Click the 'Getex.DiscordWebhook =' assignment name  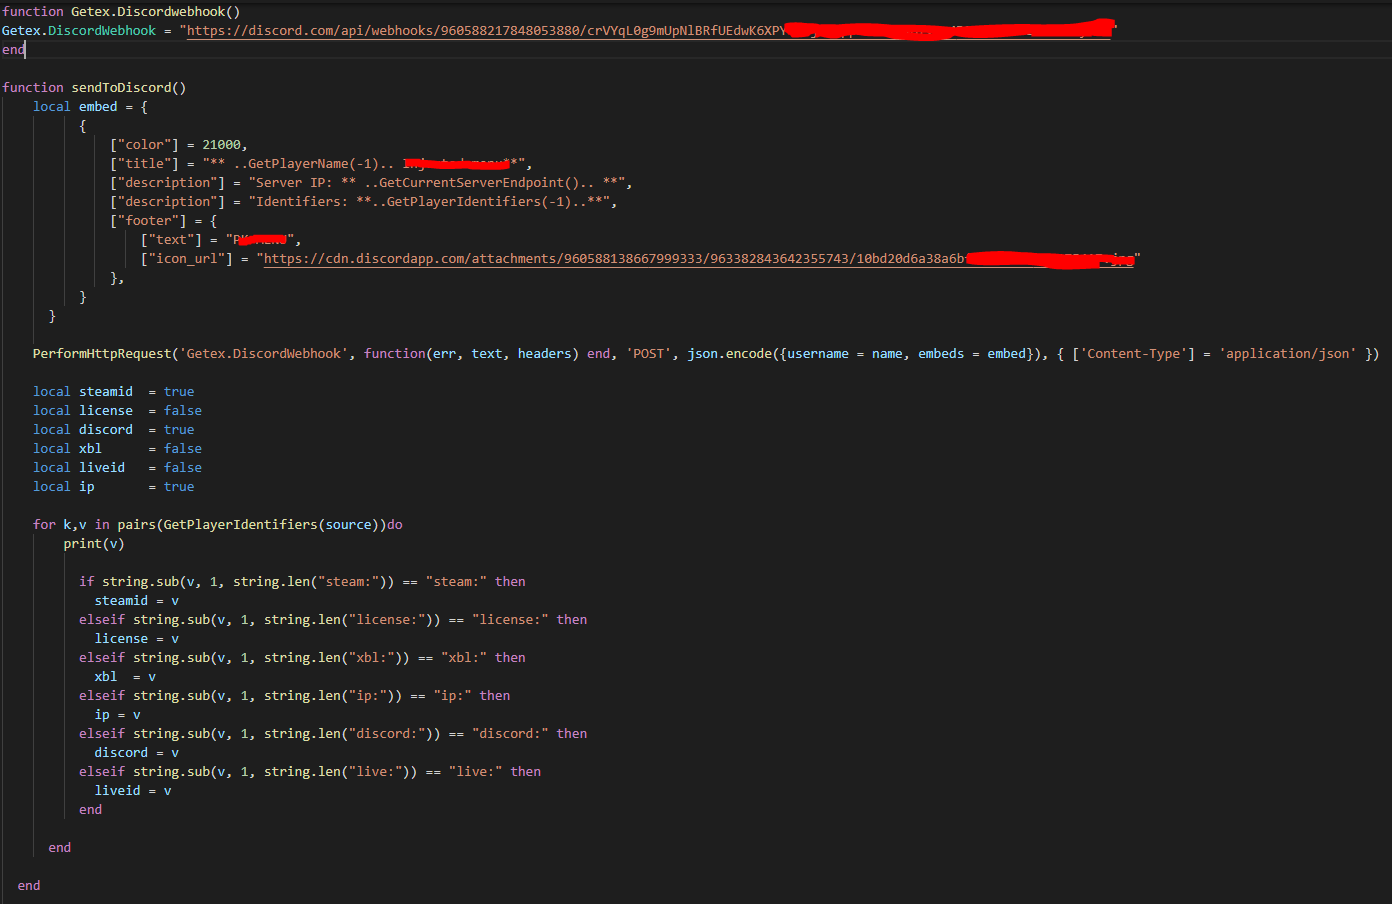[79, 31]
